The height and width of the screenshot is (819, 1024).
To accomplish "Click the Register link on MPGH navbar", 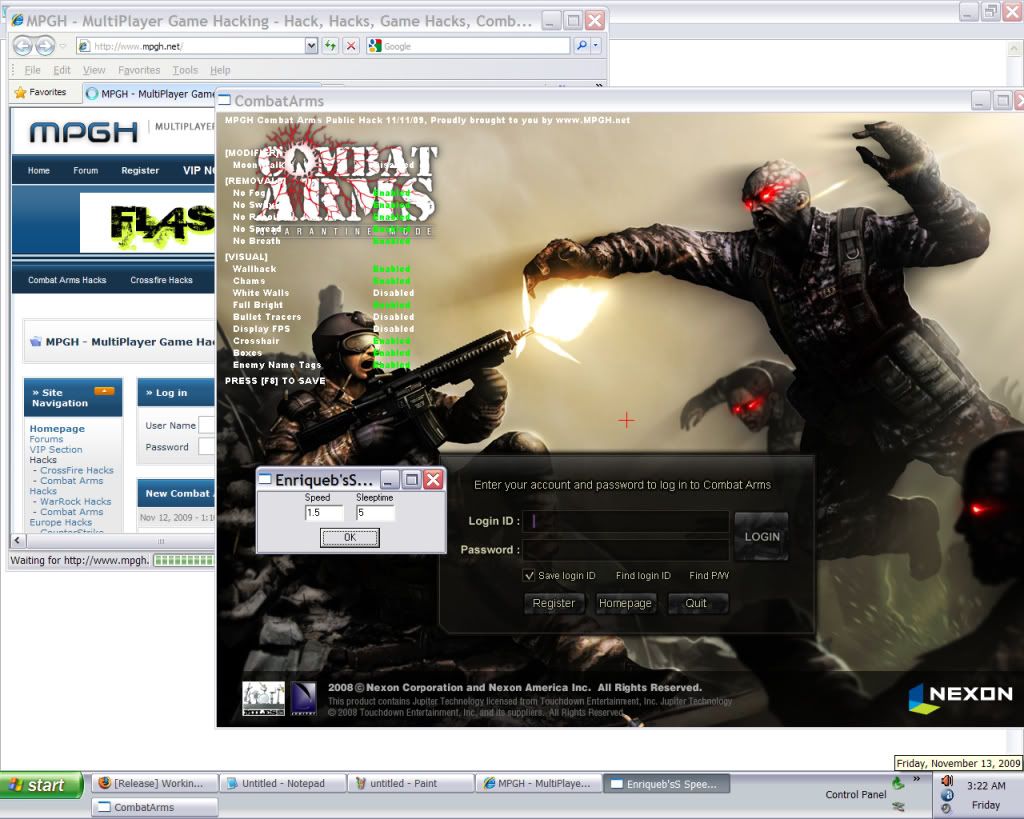I will (x=140, y=170).
